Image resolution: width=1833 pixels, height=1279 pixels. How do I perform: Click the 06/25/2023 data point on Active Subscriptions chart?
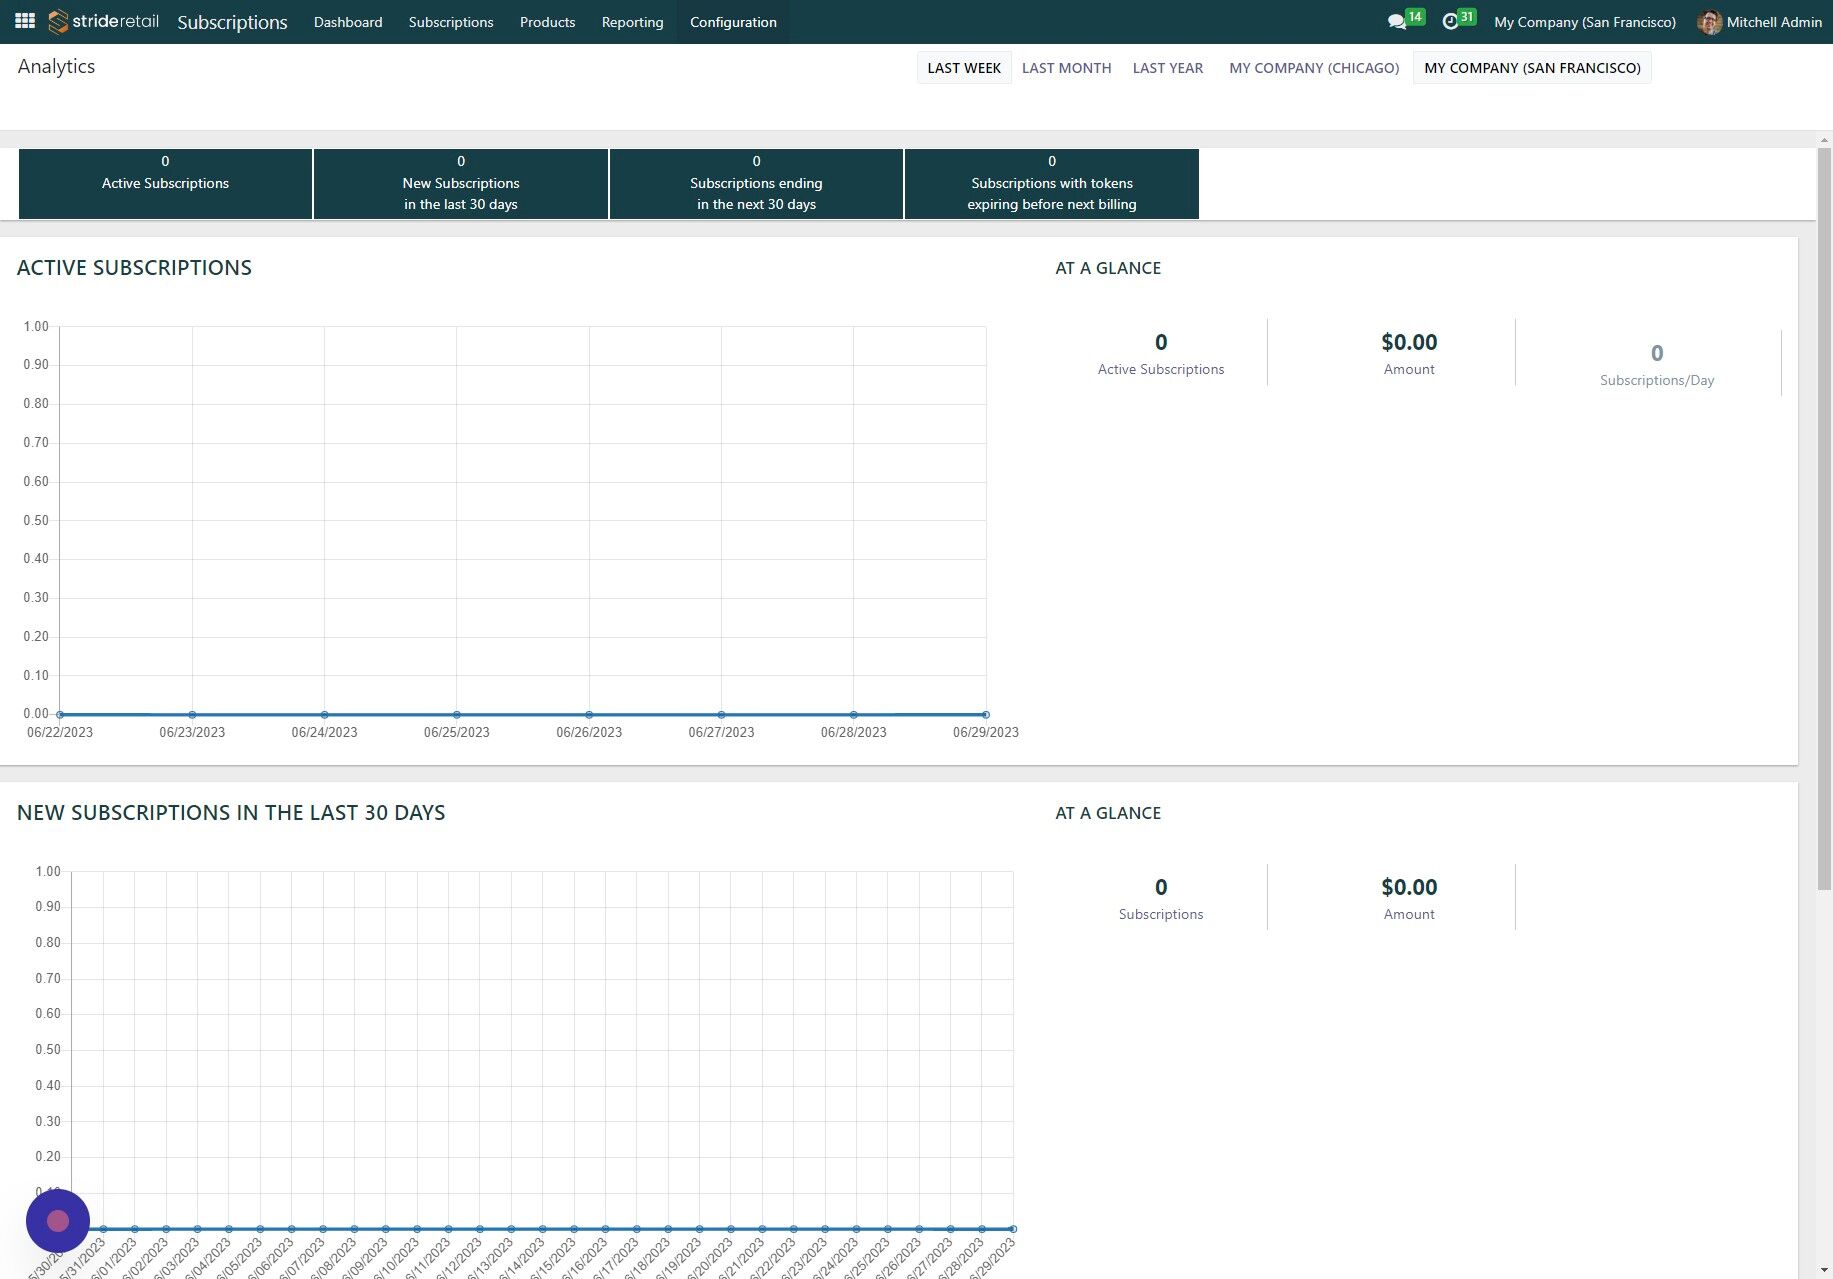click(457, 715)
